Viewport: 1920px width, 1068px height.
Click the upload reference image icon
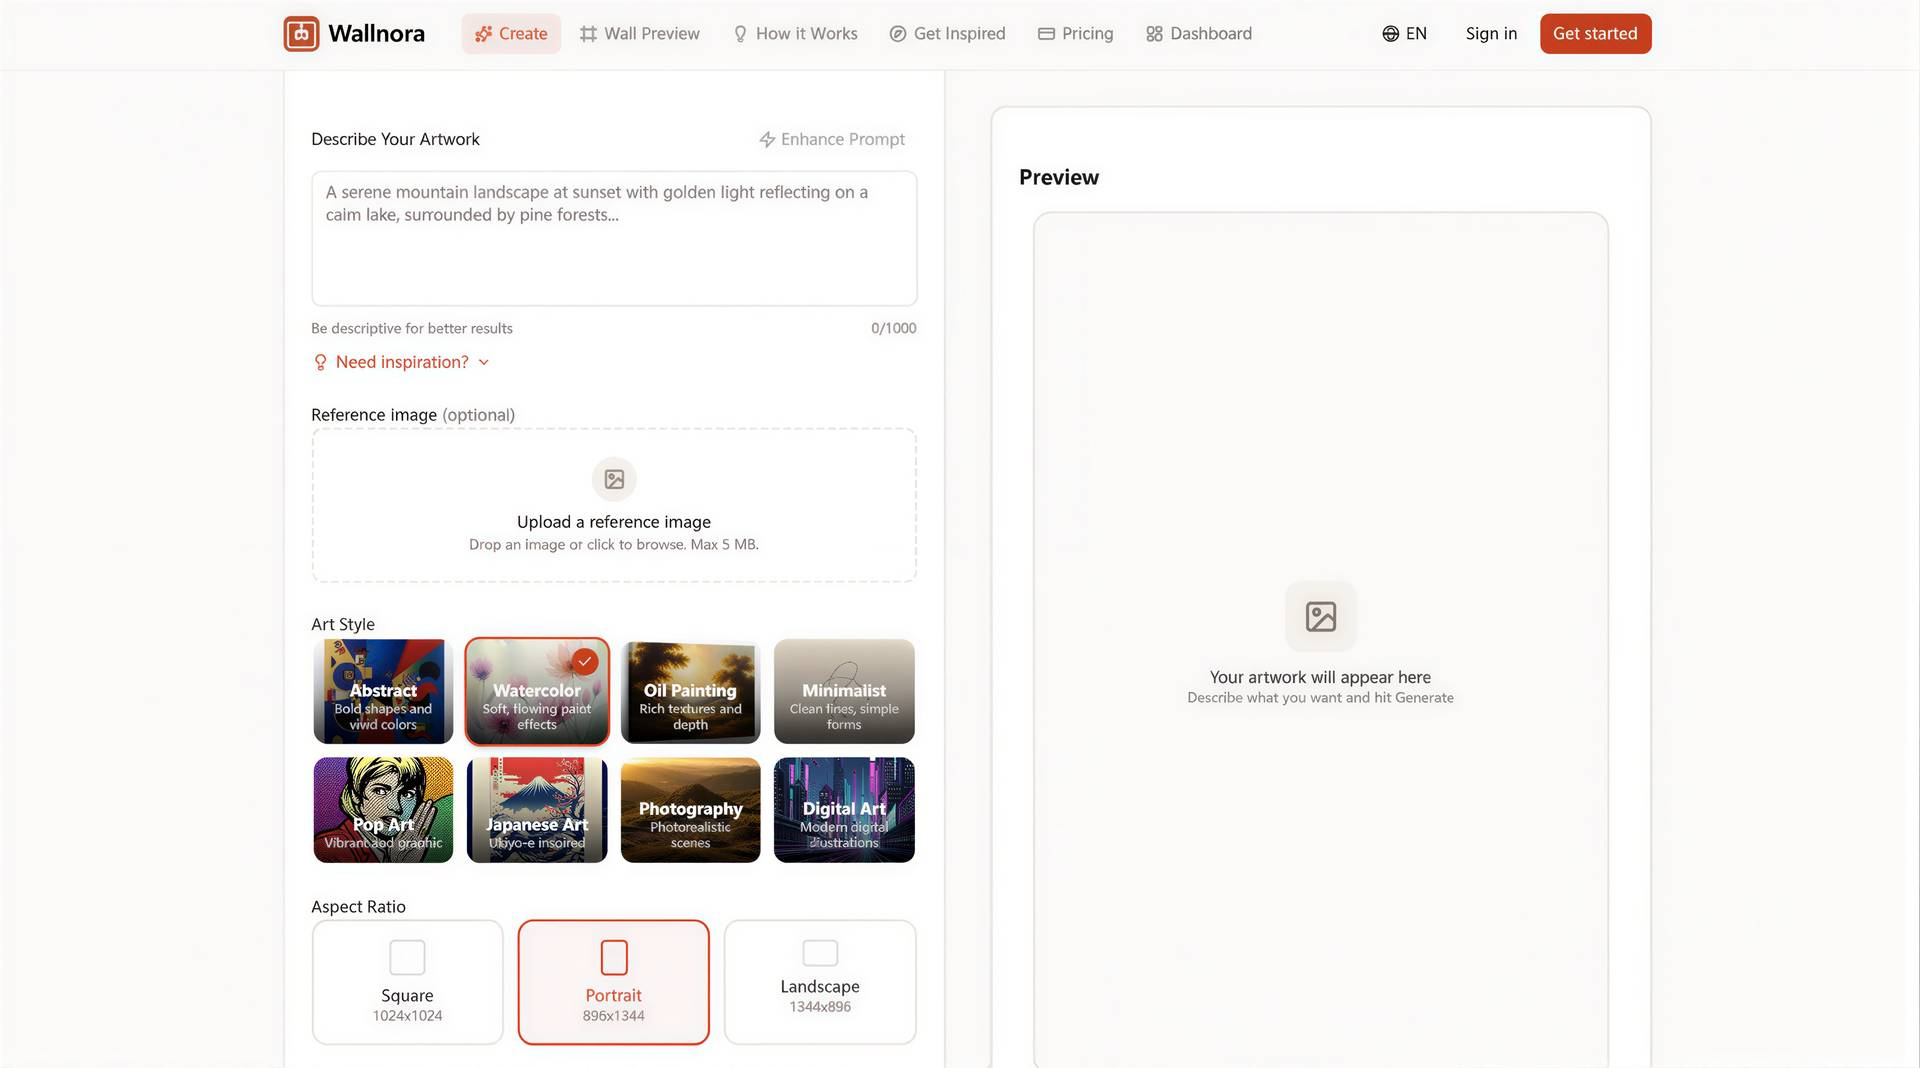pos(614,479)
